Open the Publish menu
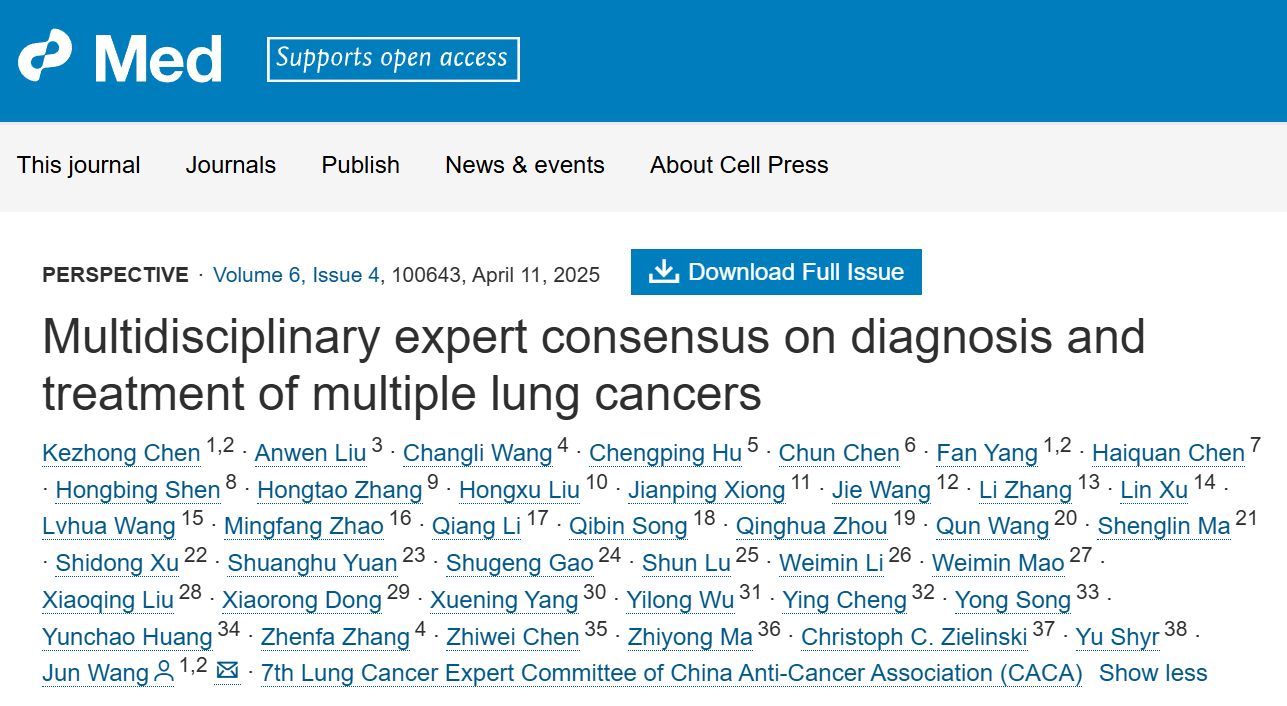 360,165
